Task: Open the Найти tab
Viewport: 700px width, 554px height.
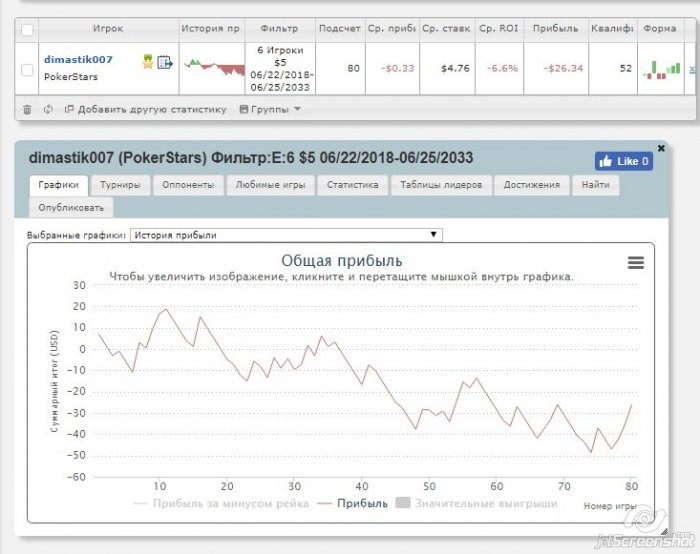Action: (596, 185)
